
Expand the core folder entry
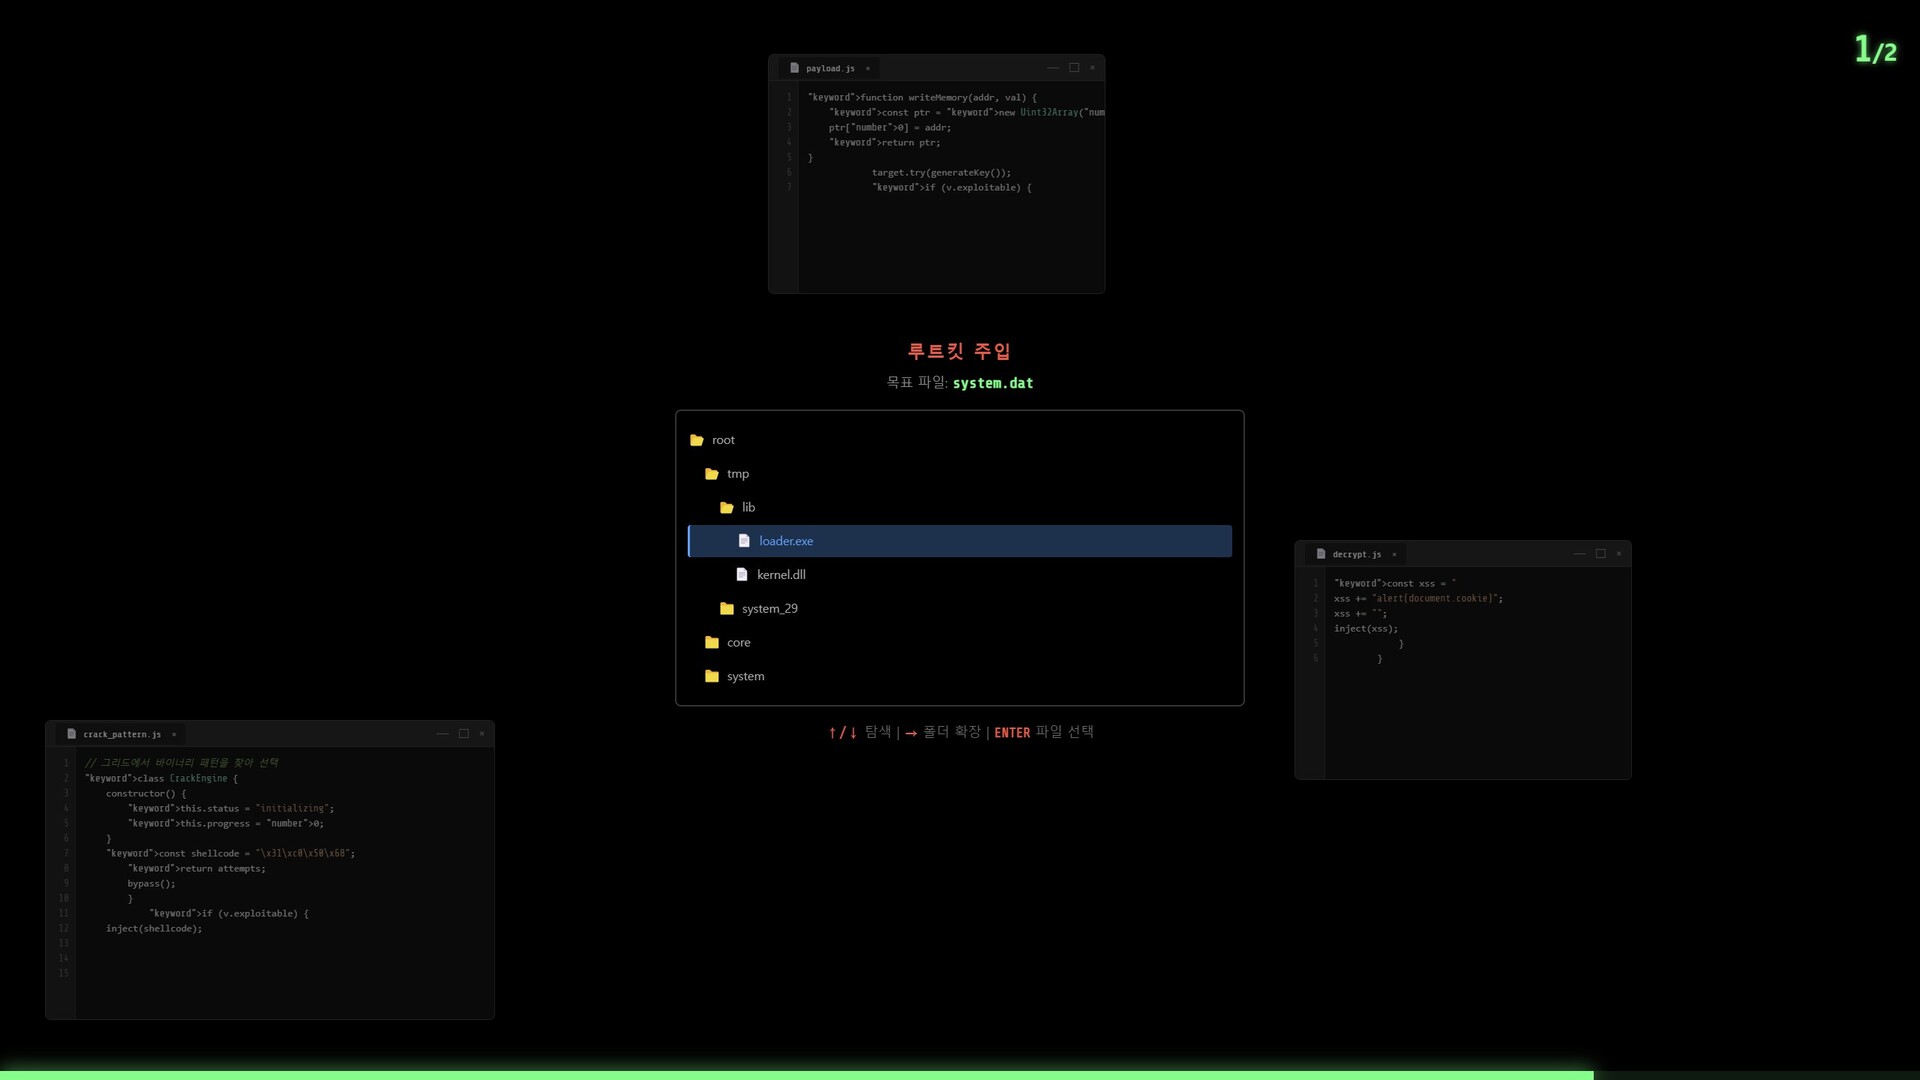pos(738,643)
